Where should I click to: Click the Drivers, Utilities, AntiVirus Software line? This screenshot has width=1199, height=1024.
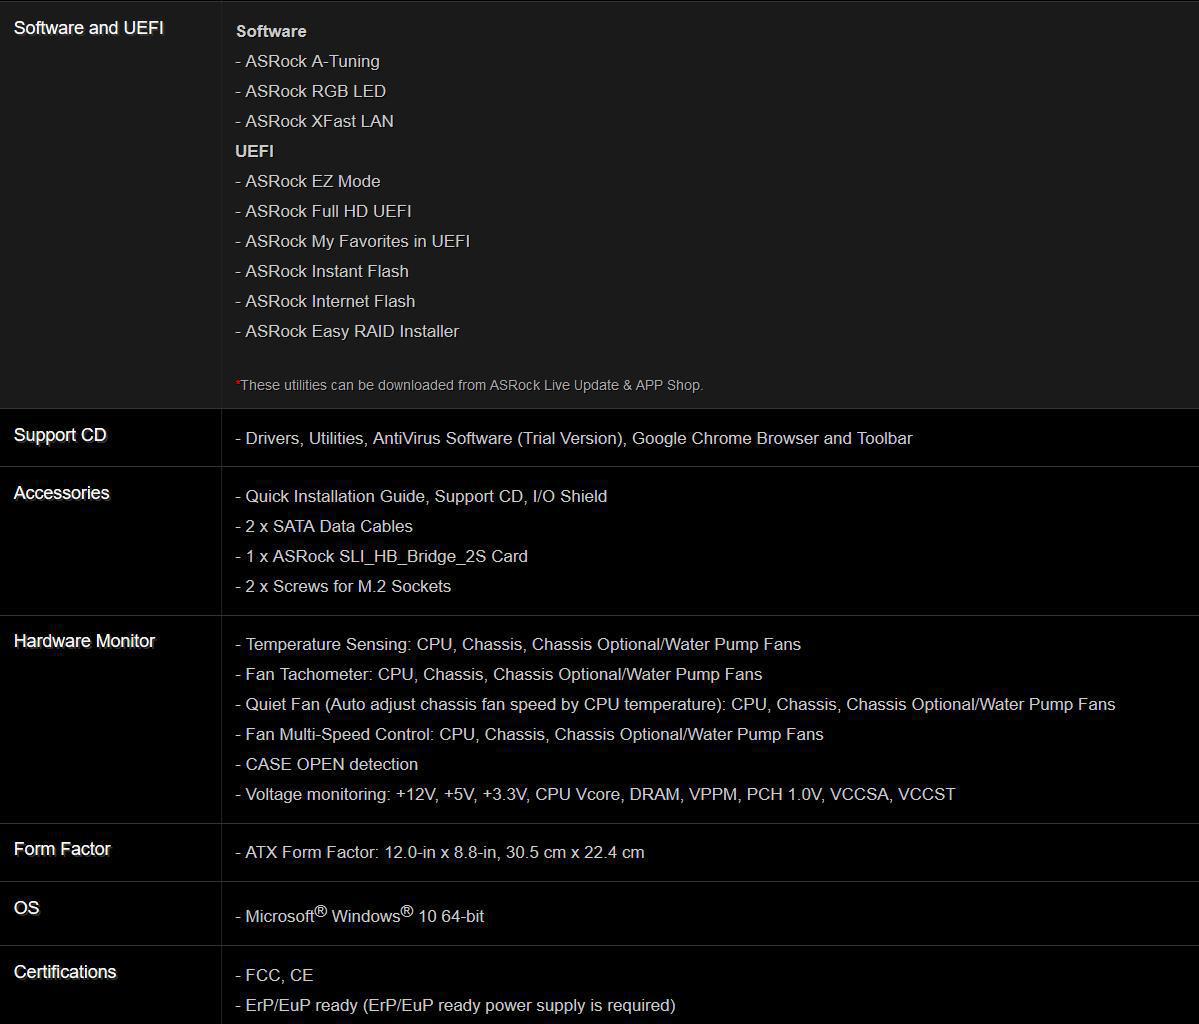(x=574, y=438)
